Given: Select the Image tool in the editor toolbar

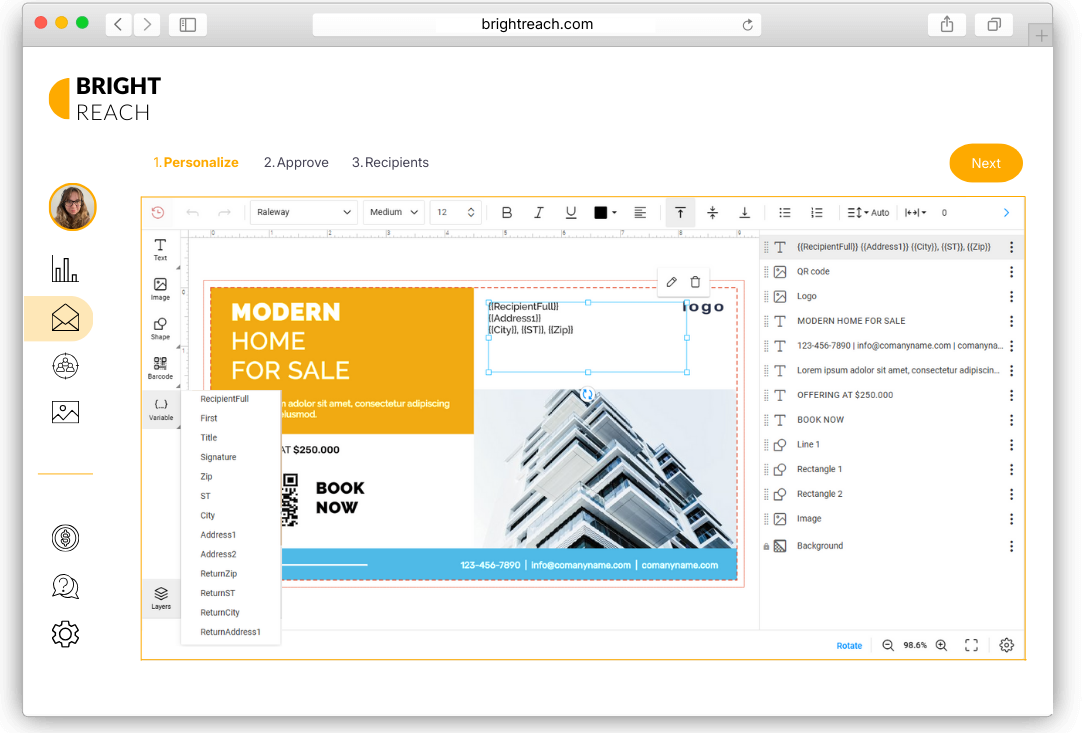Looking at the screenshot, I should (160, 290).
